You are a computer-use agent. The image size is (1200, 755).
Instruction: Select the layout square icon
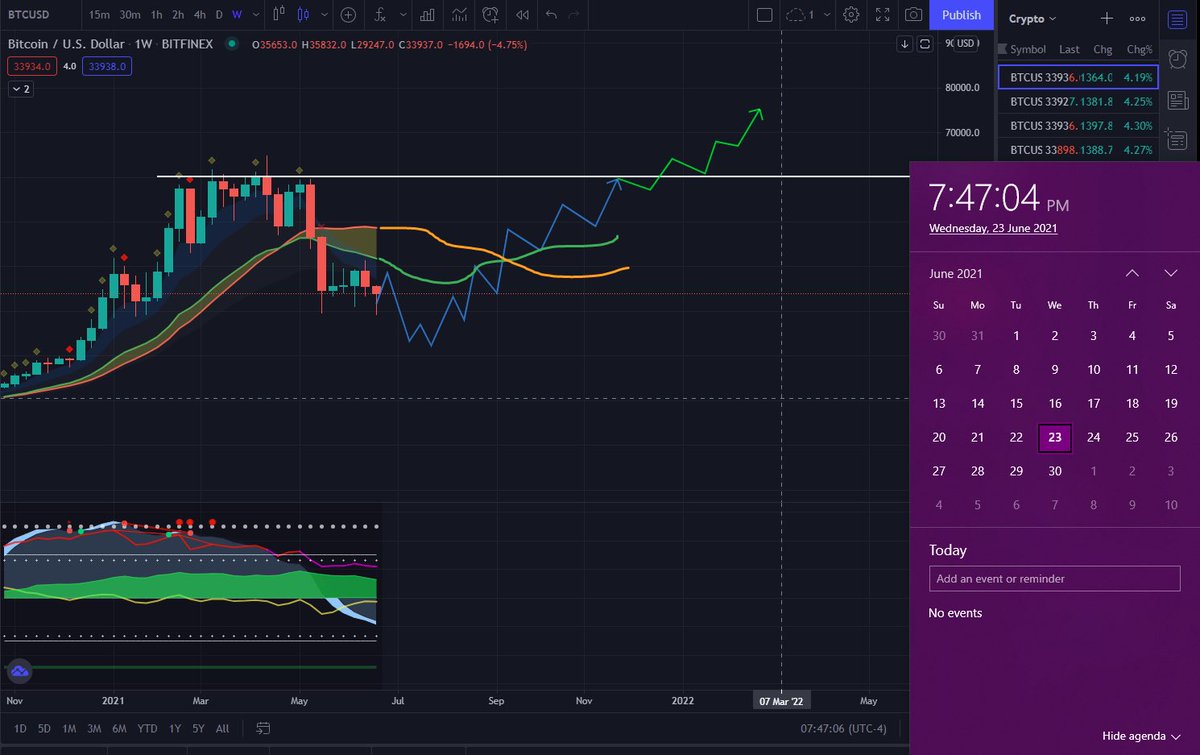764,15
